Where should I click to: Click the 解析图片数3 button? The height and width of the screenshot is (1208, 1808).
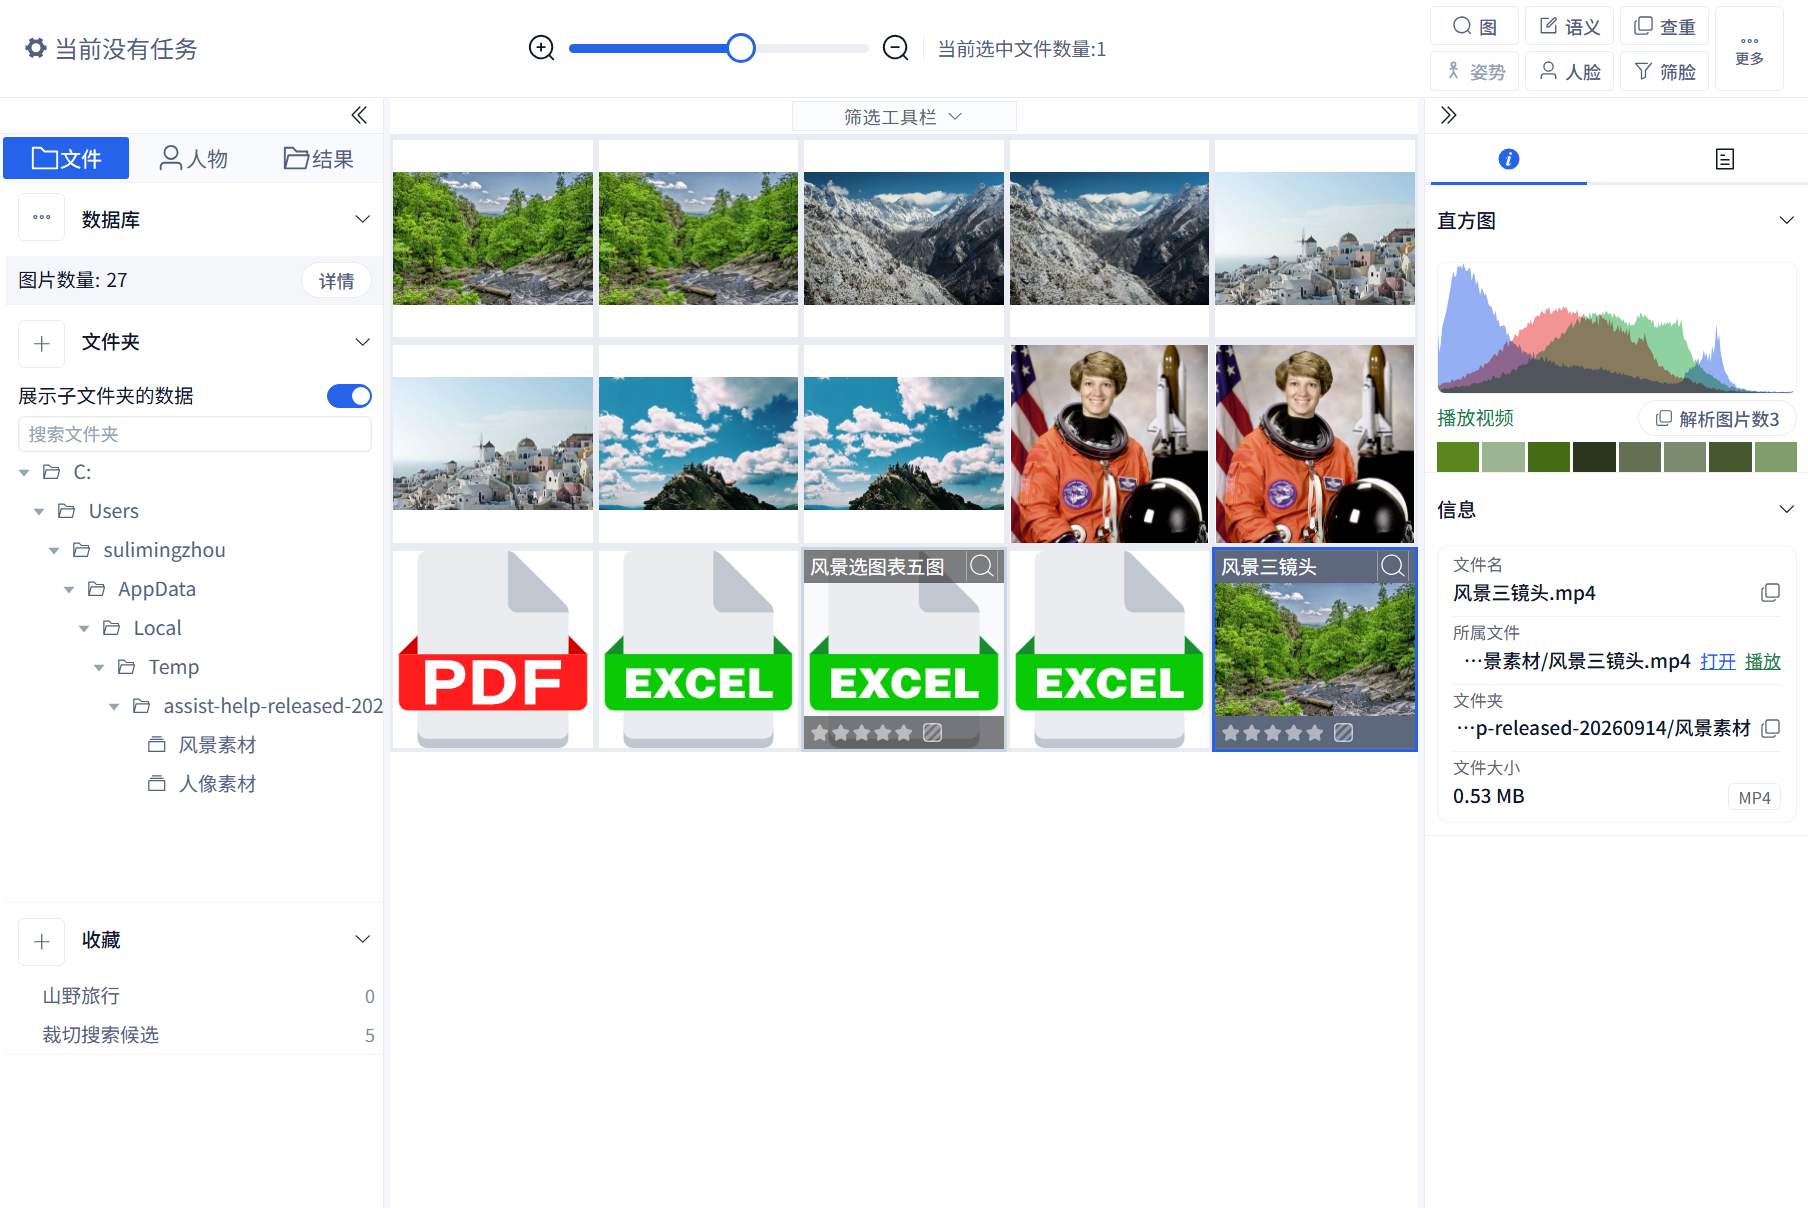tap(1717, 419)
